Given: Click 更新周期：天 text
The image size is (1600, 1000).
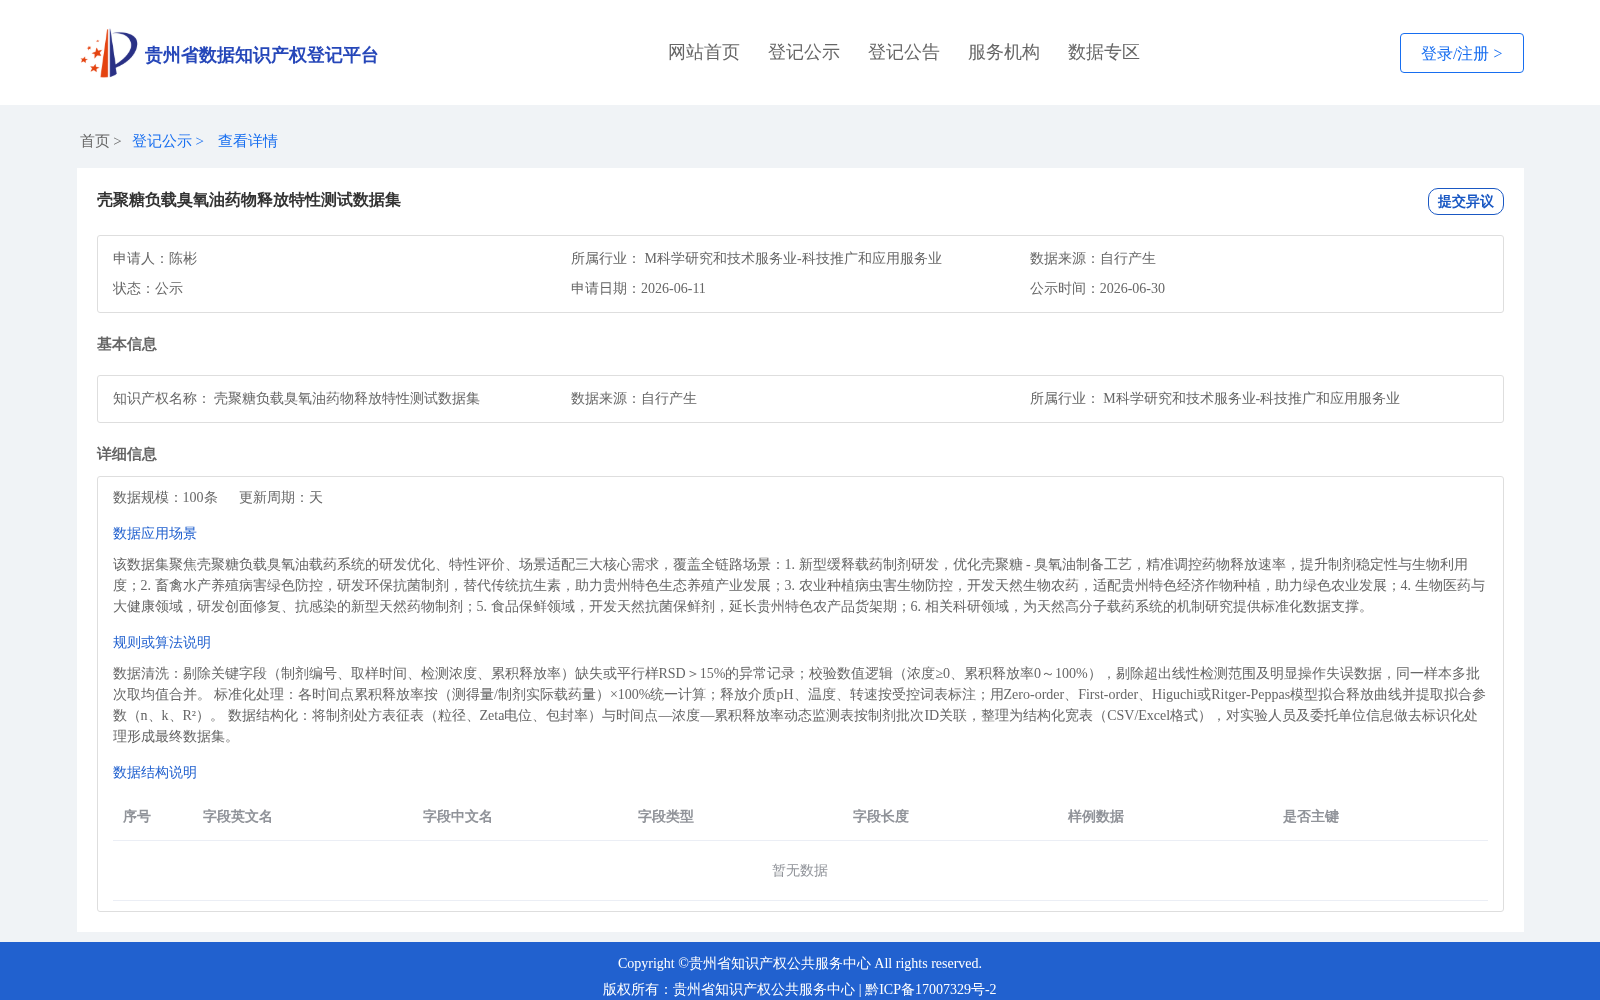Looking at the screenshot, I should coord(281,497).
